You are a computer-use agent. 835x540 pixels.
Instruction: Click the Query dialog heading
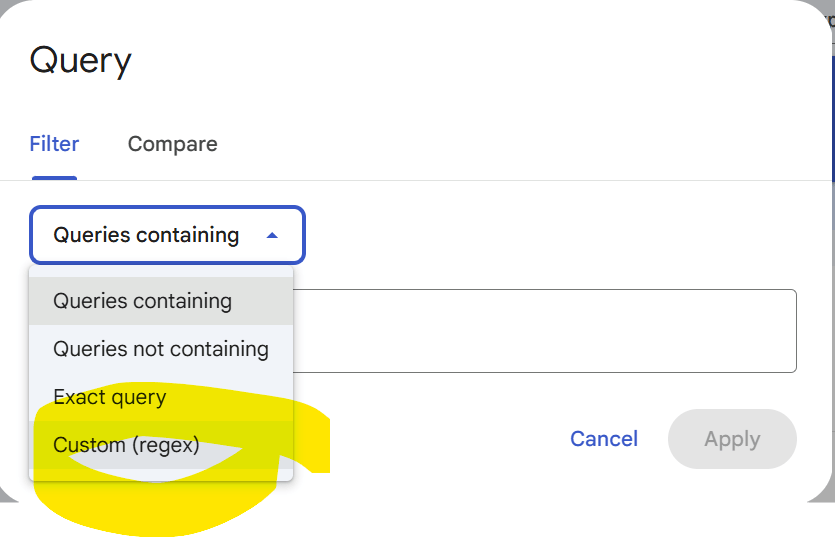(x=80, y=61)
